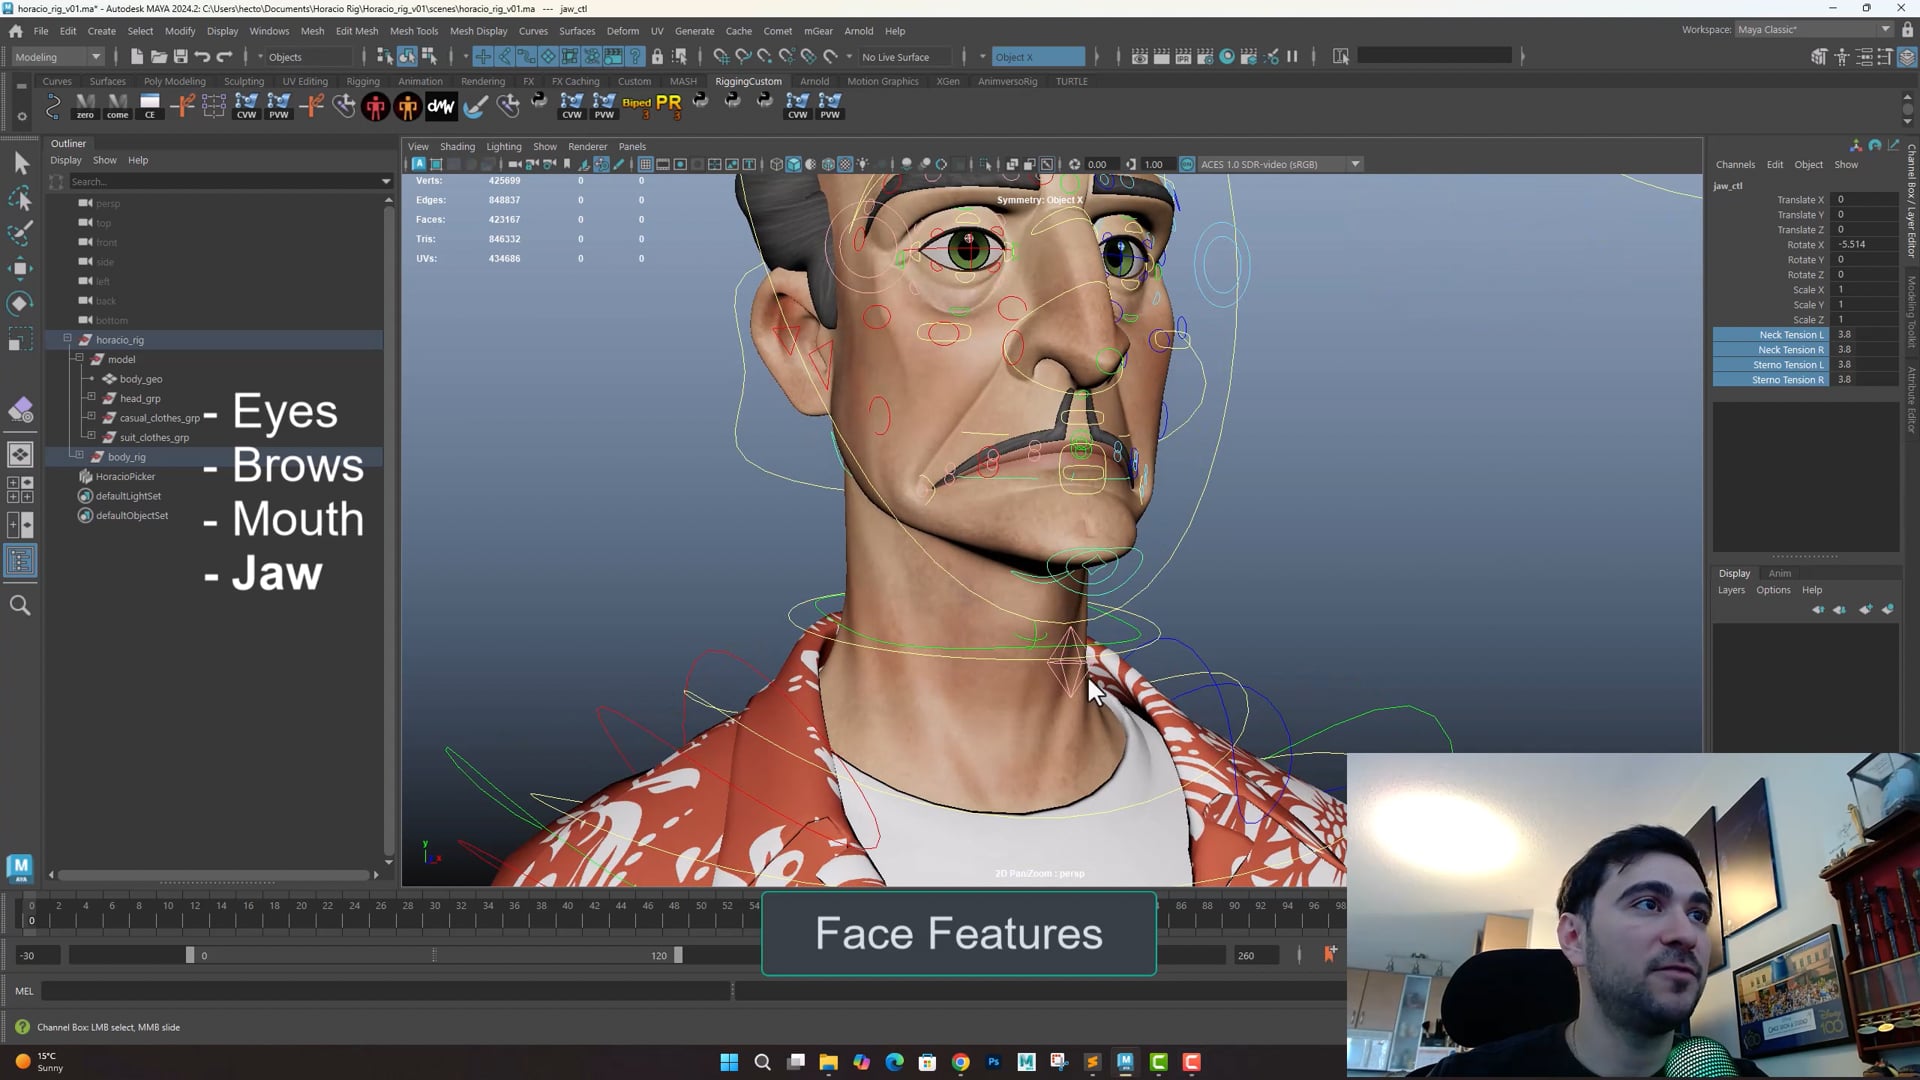Image resolution: width=1920 pixels, height=1080 pixels.
Task: Click the CE shelf button
Action: (150, 105)
